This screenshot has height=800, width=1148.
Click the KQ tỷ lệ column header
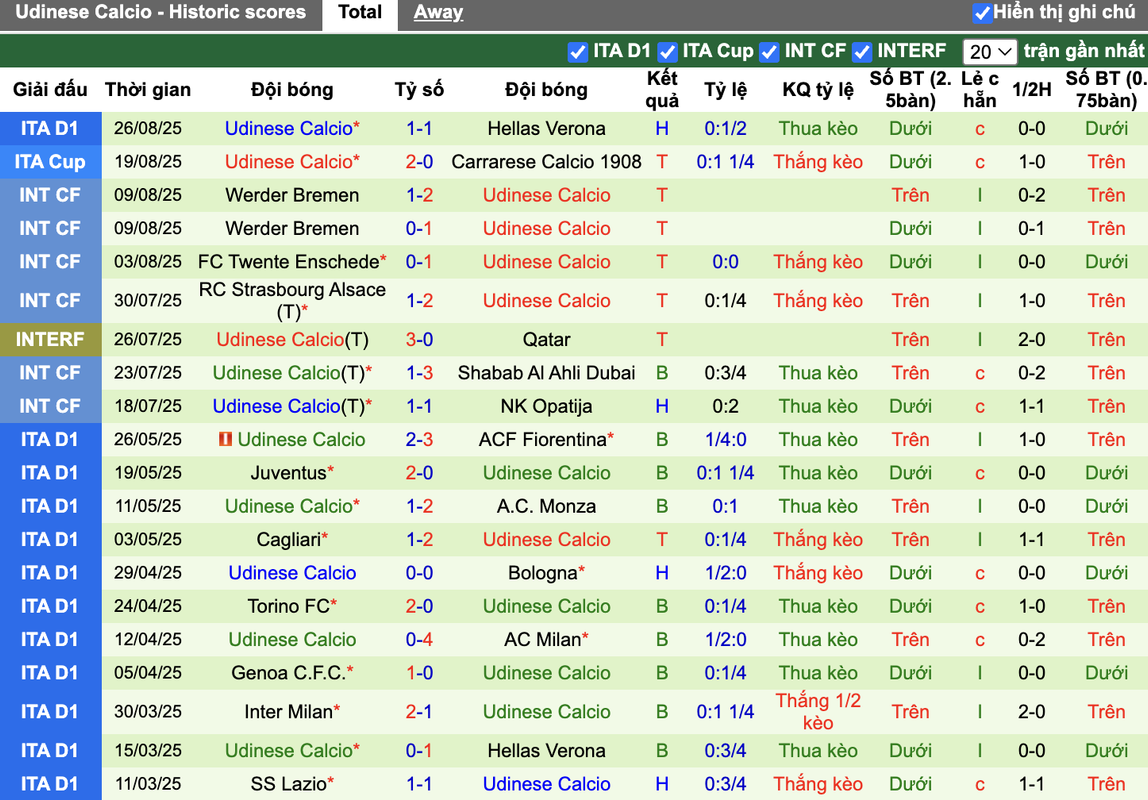(x=818, y=89)
